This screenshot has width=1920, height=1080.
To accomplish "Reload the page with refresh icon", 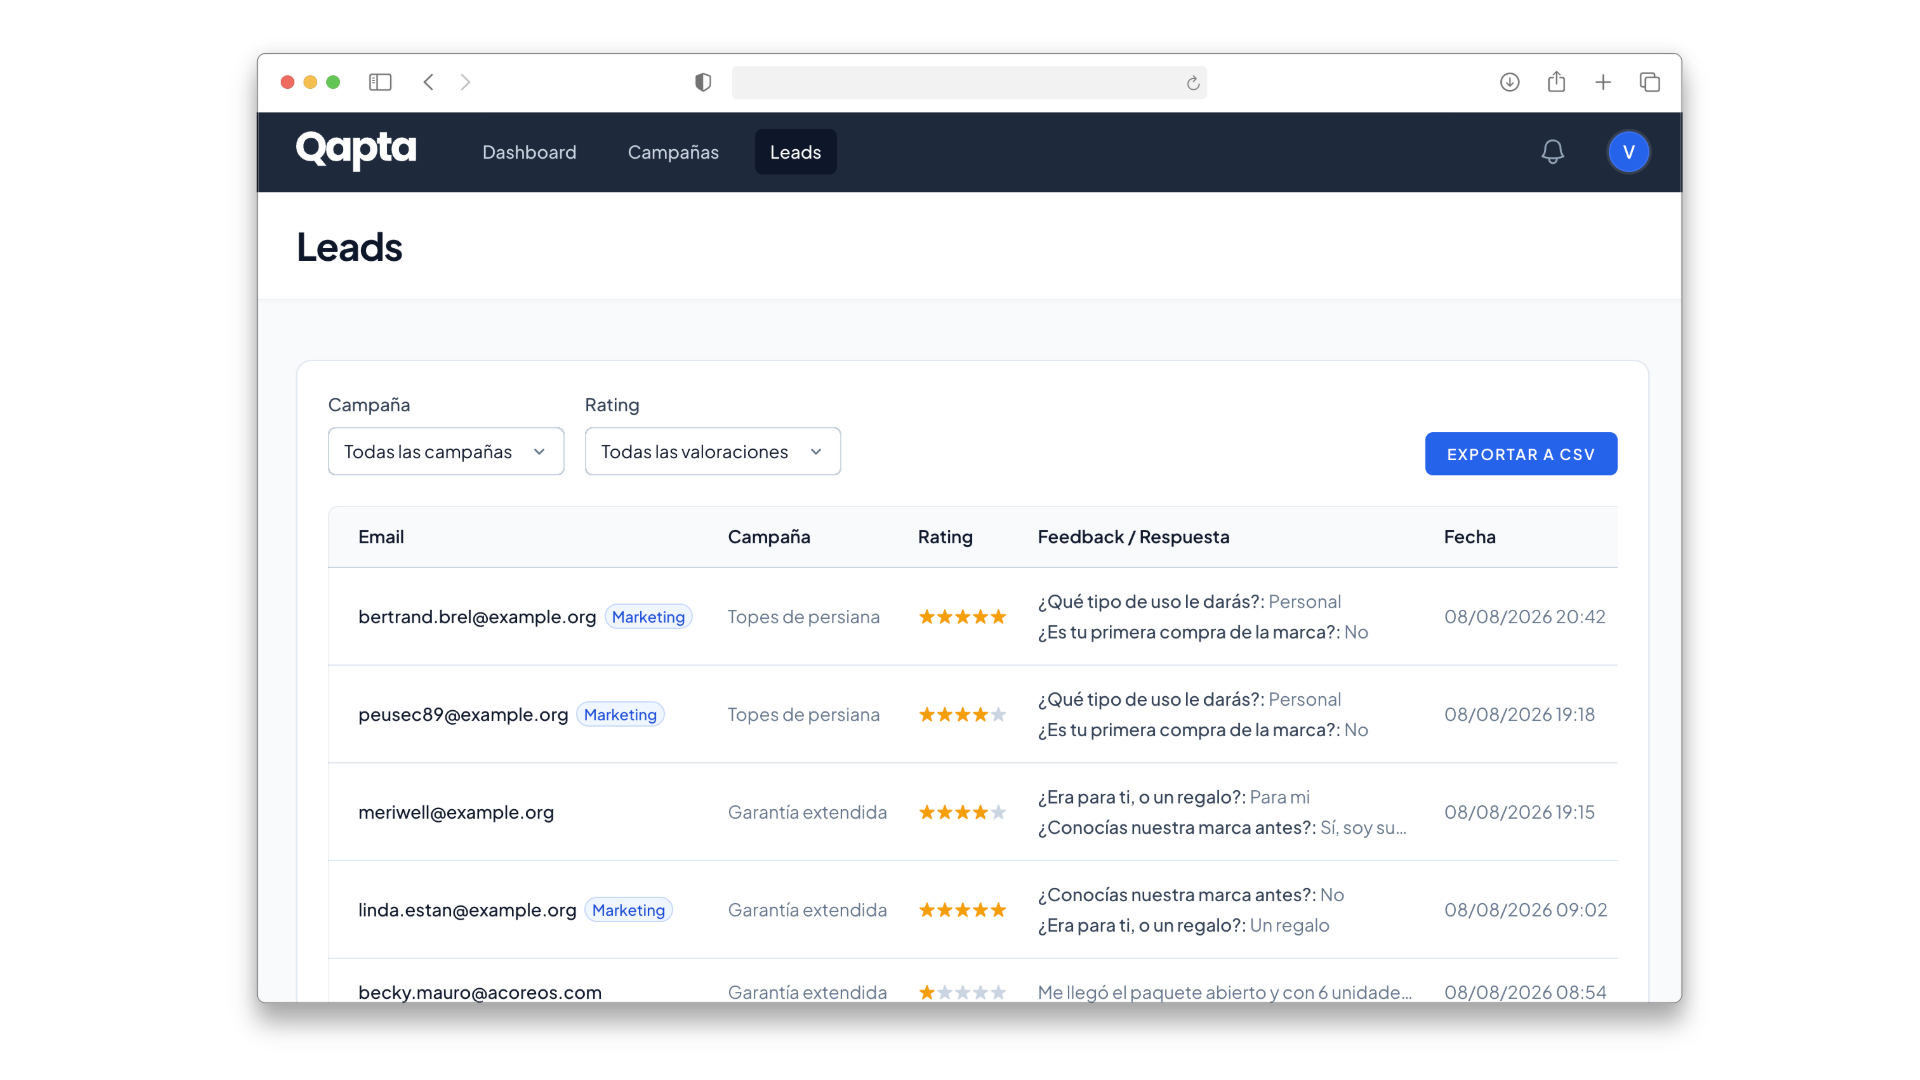I will (x=1192, y=83).
